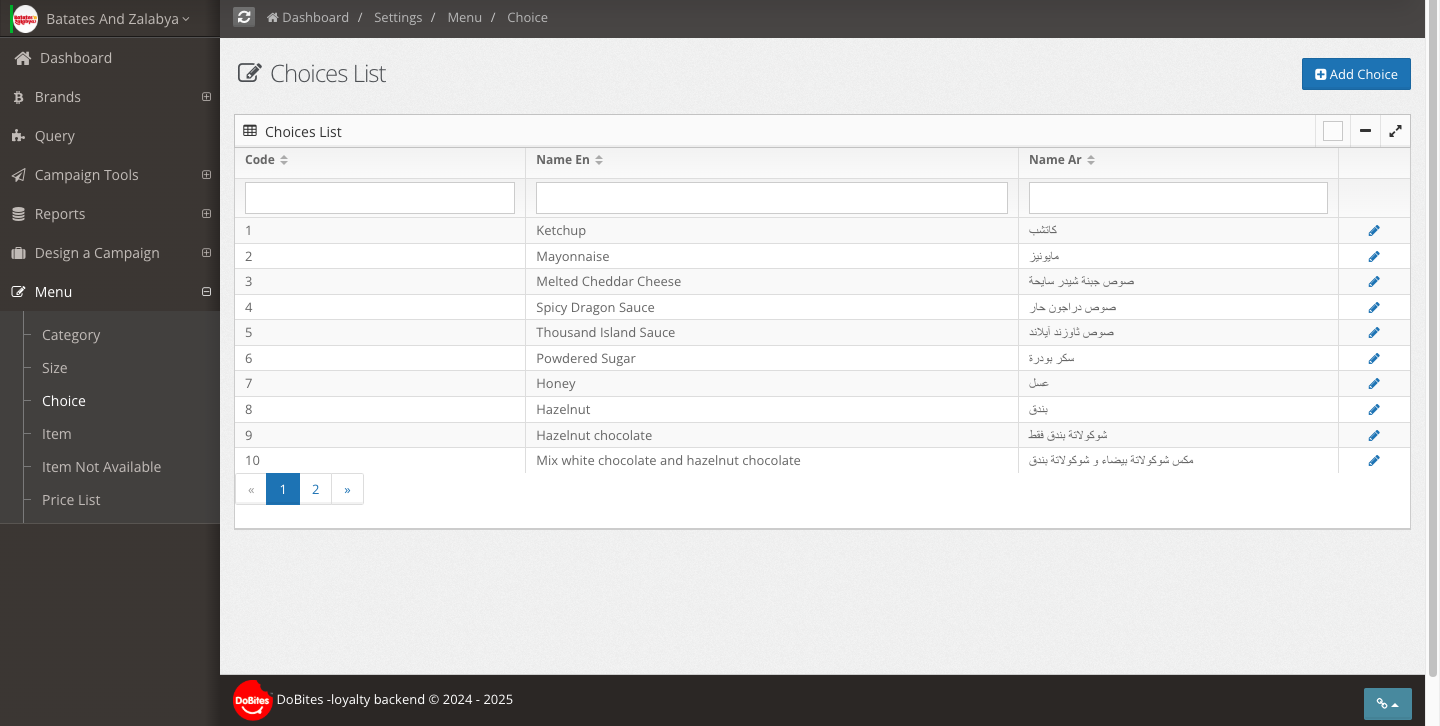
Task: Click the Powdered Sugar cell
Action: (x=772, y=358)
